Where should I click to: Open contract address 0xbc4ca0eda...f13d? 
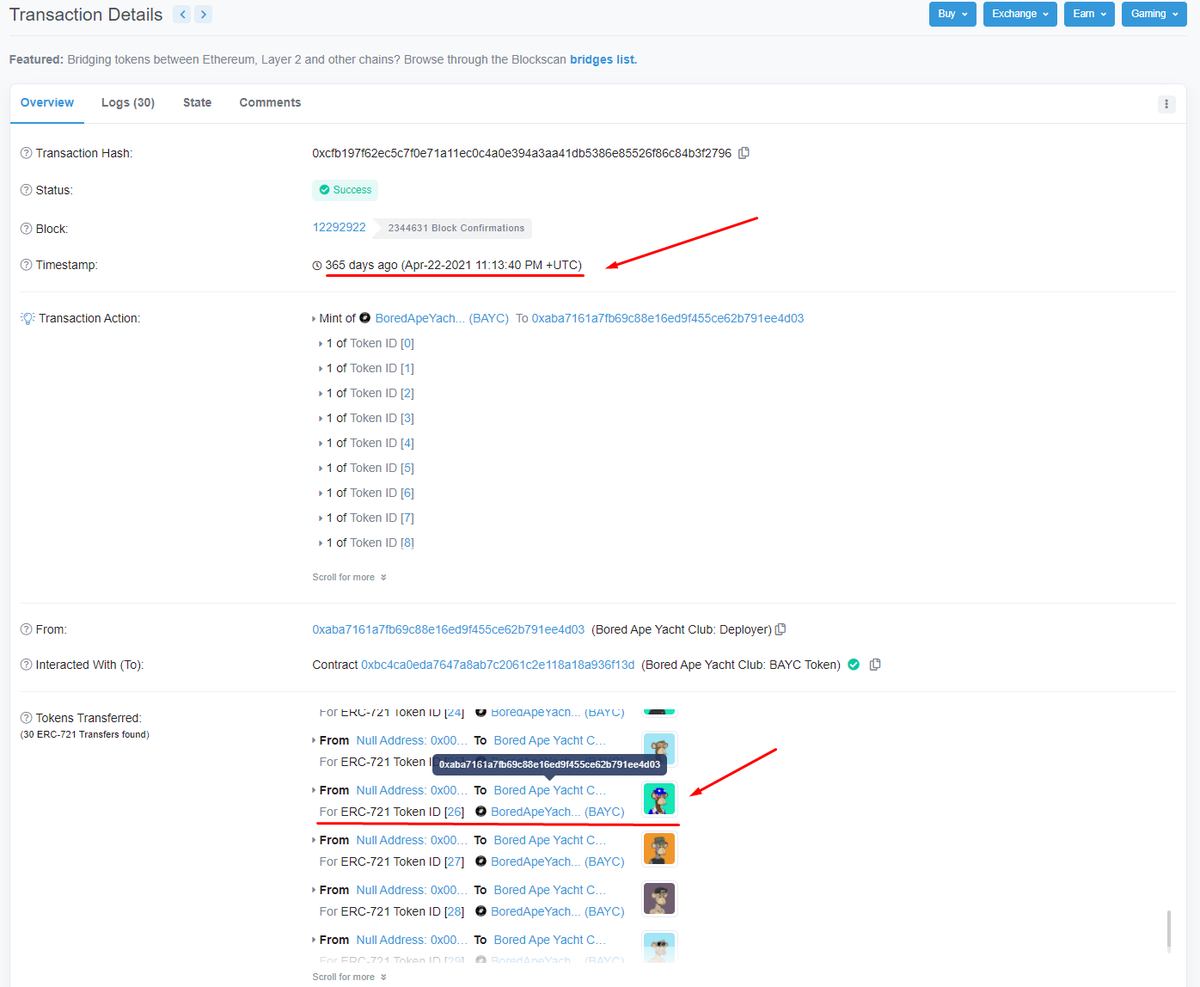[497, 664]
